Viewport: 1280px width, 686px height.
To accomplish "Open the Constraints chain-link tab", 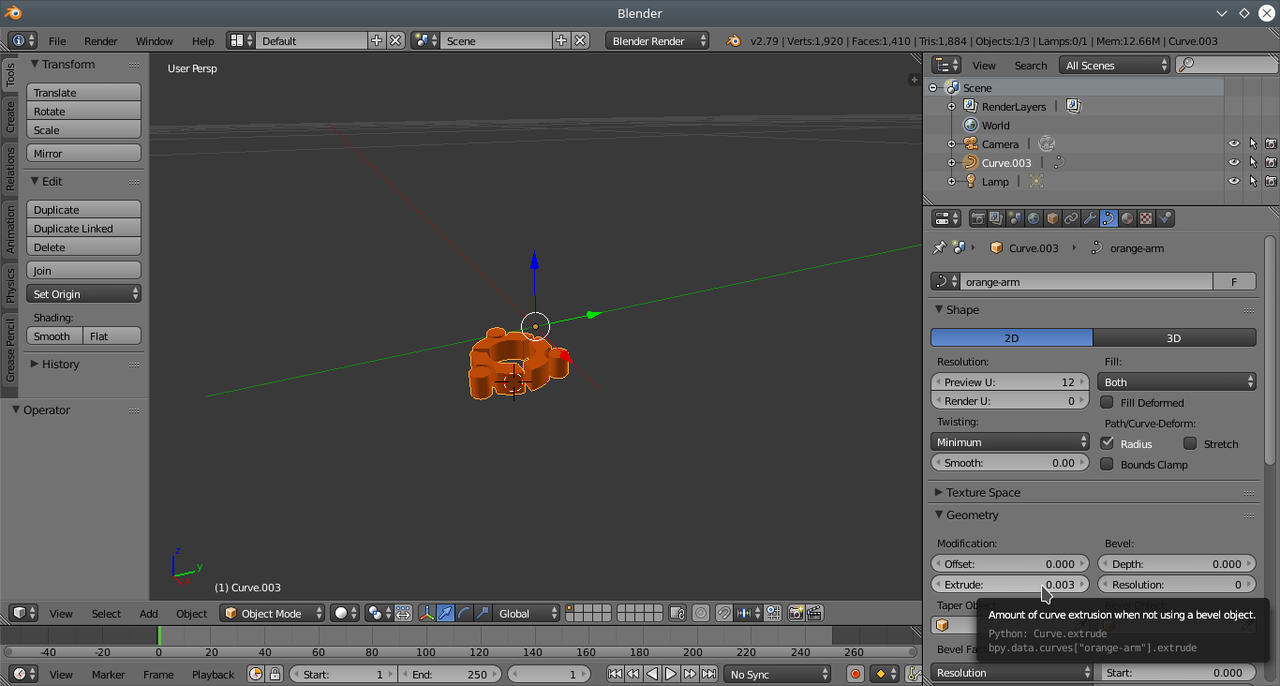I will (1071, 218).
